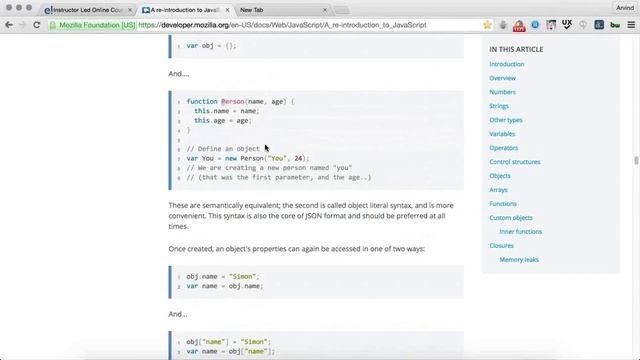Open the red badge extension icon
This screenshot has width=640, height=360.
(519, 26)
